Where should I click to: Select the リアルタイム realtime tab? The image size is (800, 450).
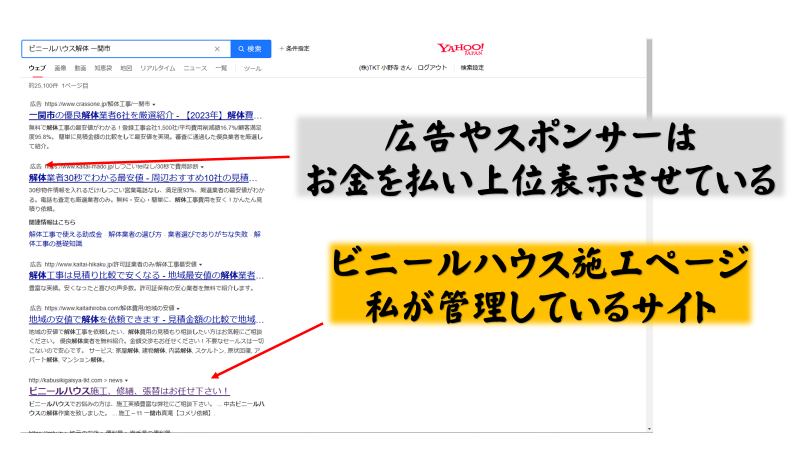coord(157,68)
